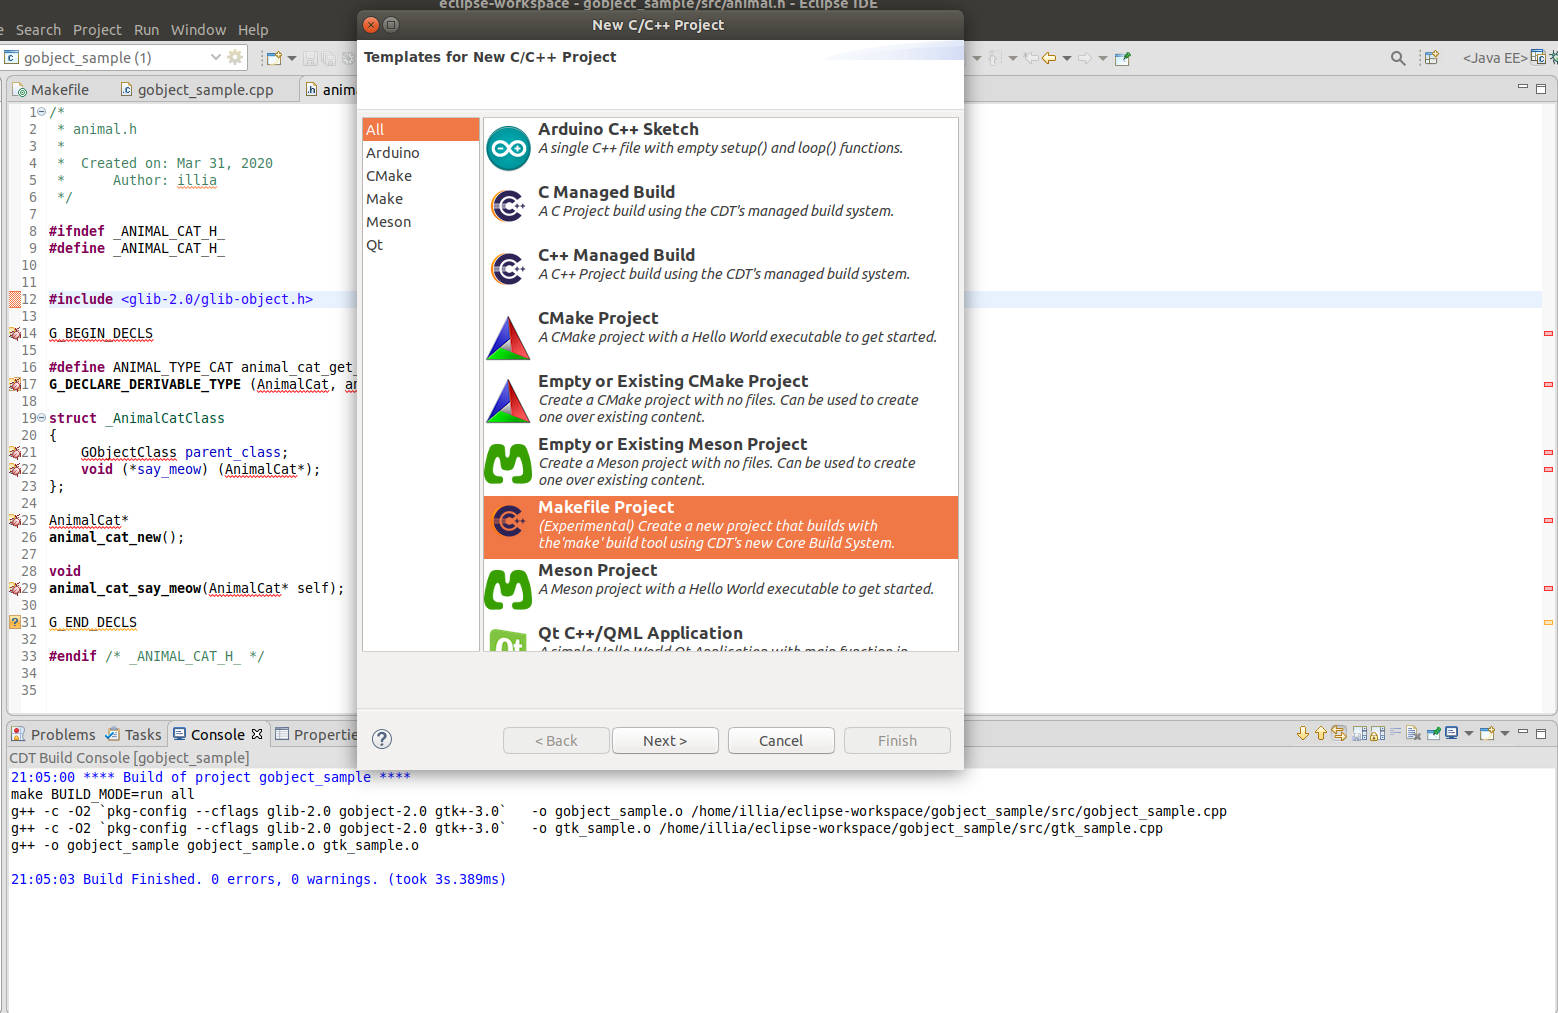This screenshot has height=1013, width=1558.
Task: Filter templates by Meson category
Action: [421, 221]
